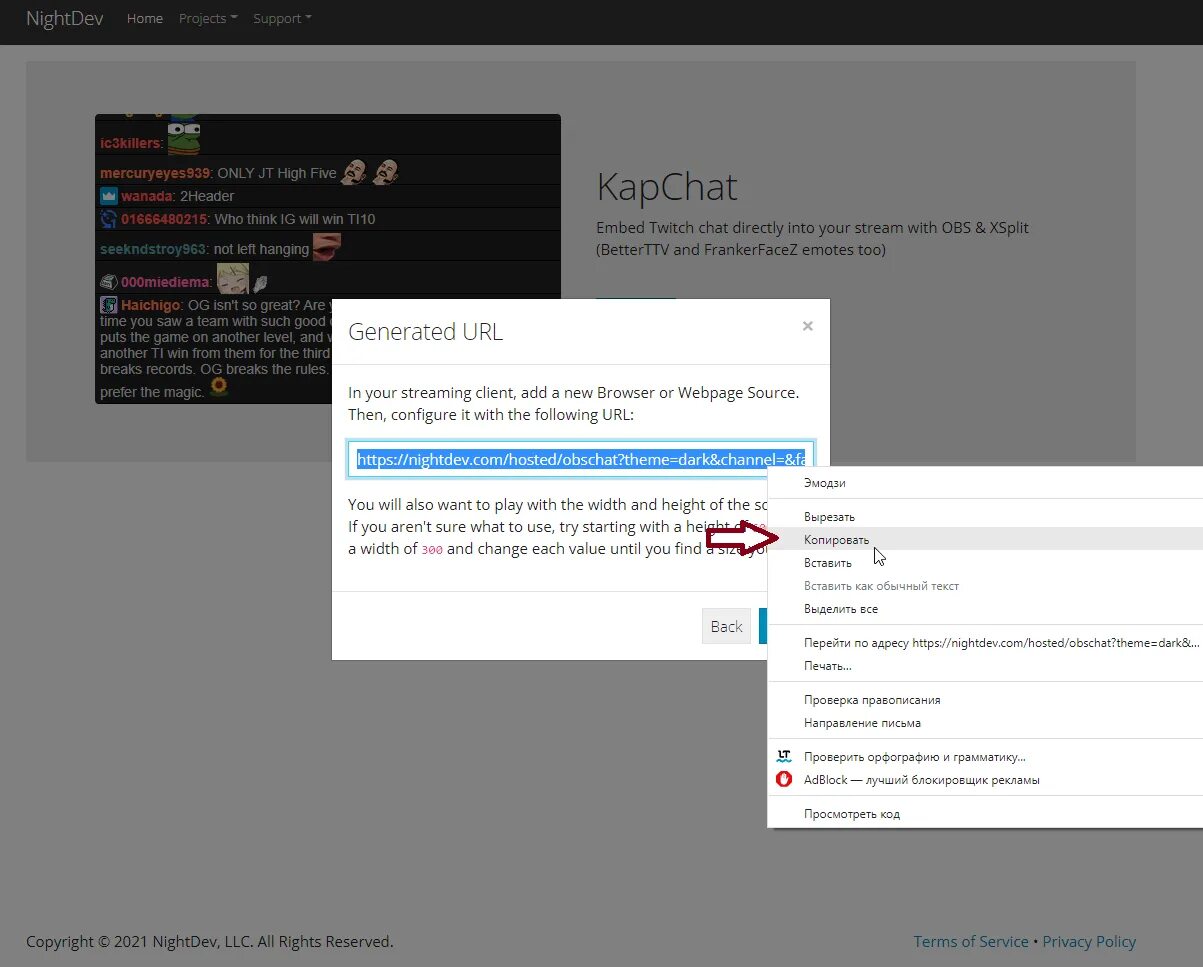This screenshot has height=967, width=1203.
Task: Click the Copyright 2021 NightDev footer text
Action: pos(210,941)
